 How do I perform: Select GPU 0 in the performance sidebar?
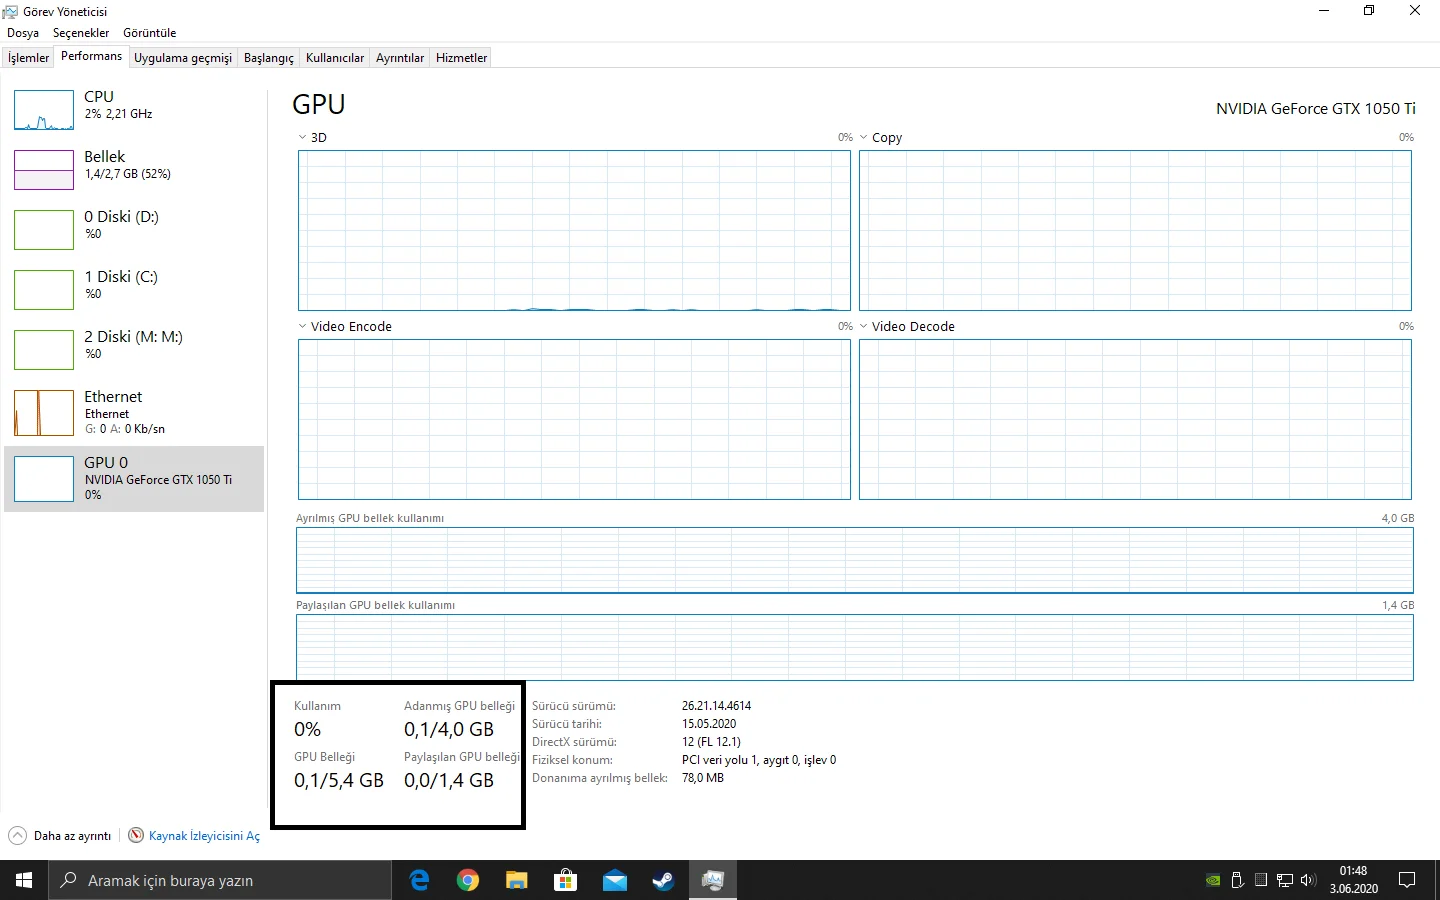point(134,479)
